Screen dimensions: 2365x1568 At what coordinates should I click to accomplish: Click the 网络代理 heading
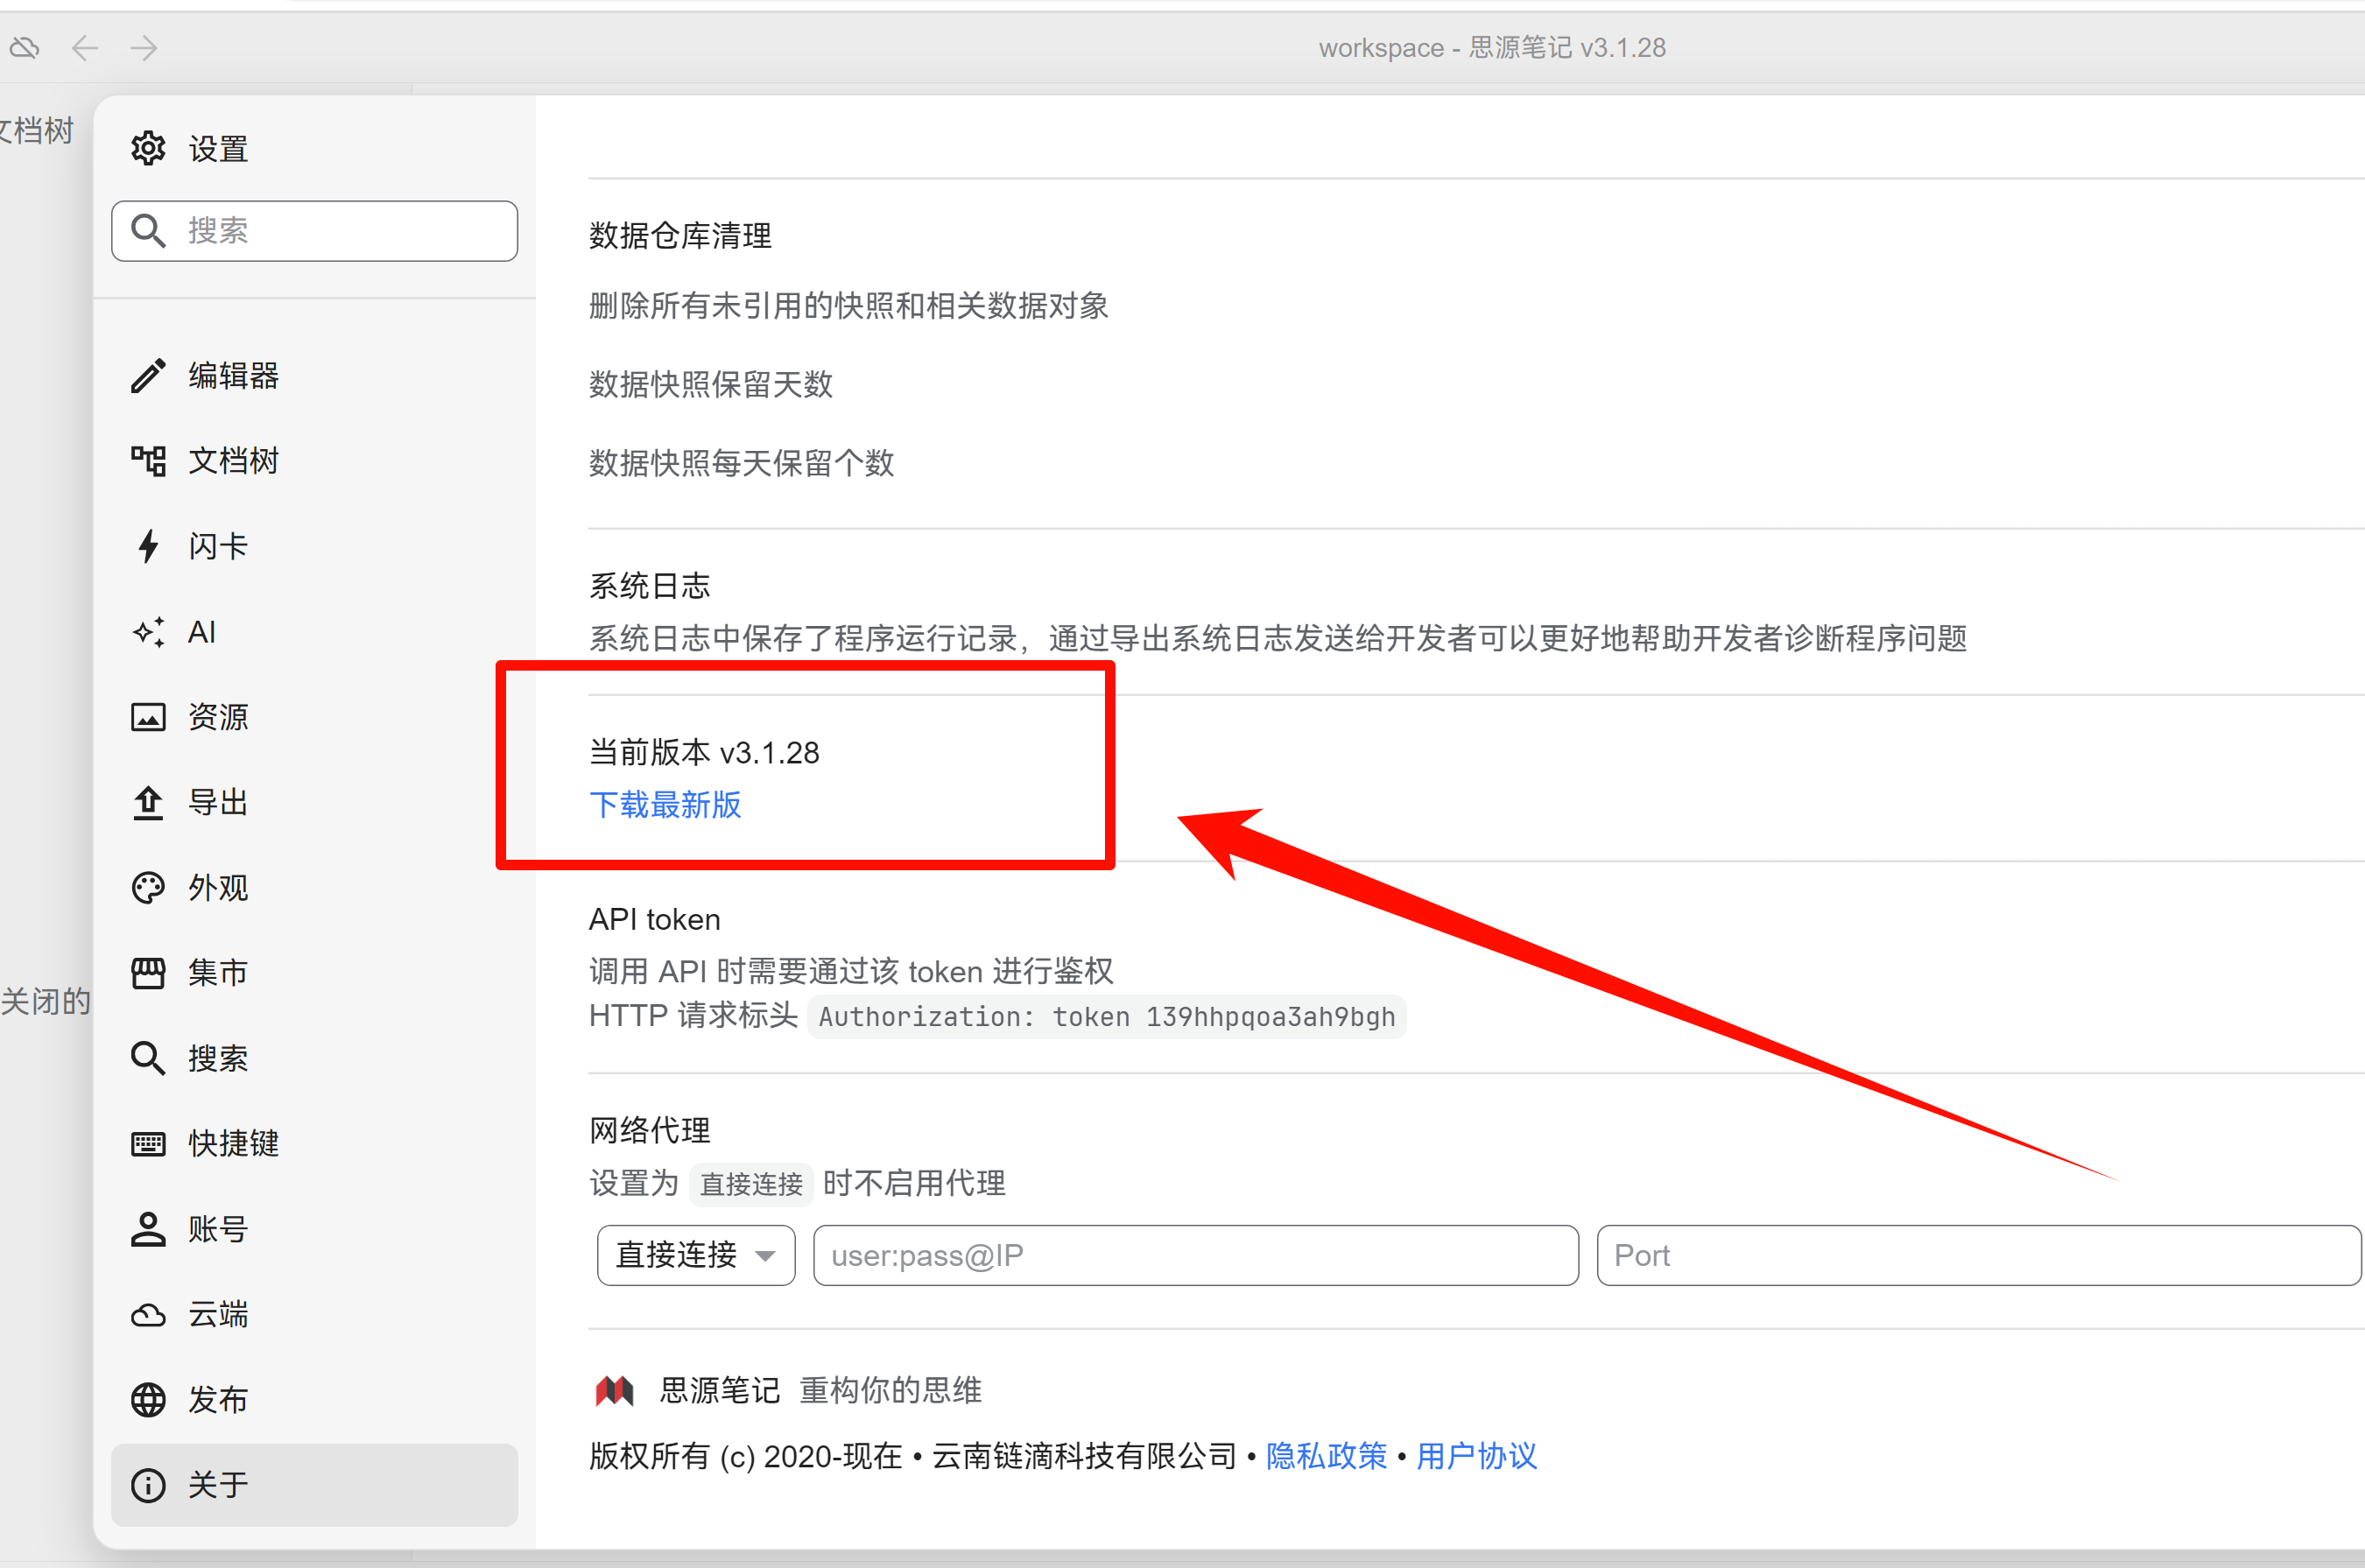pos(649,1131)
